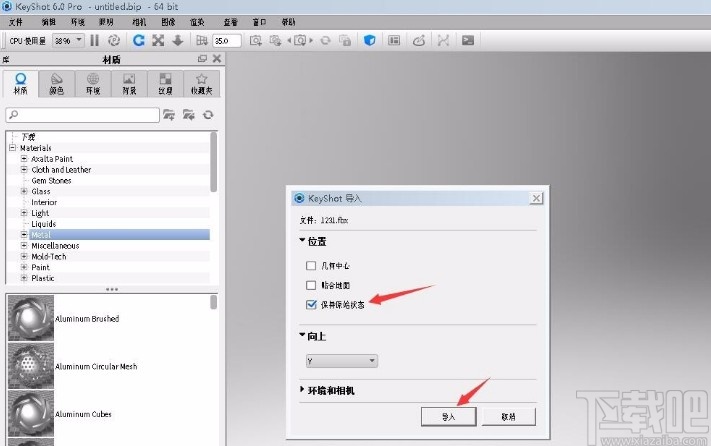Select the Liquids tree item
The image size is (711, 446).
click(x=44, y=224)
